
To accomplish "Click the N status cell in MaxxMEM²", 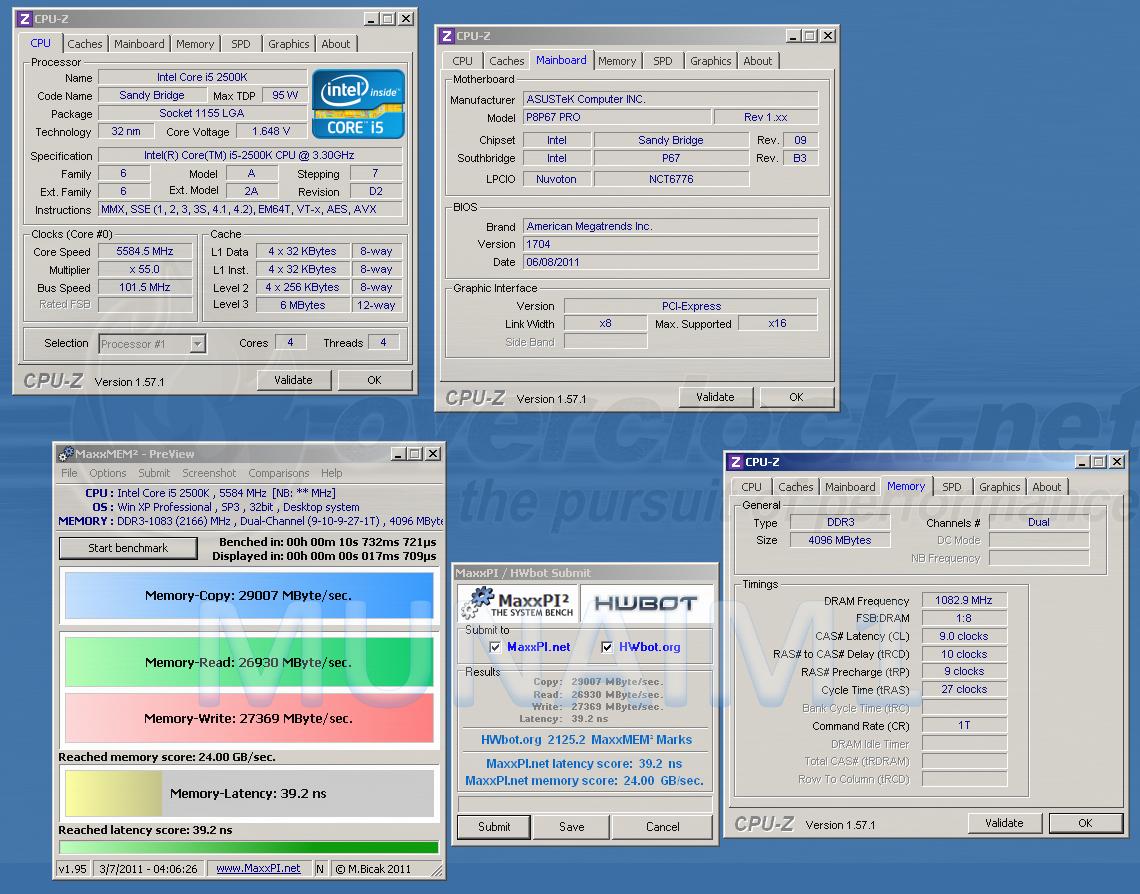I will coord(320,869).
